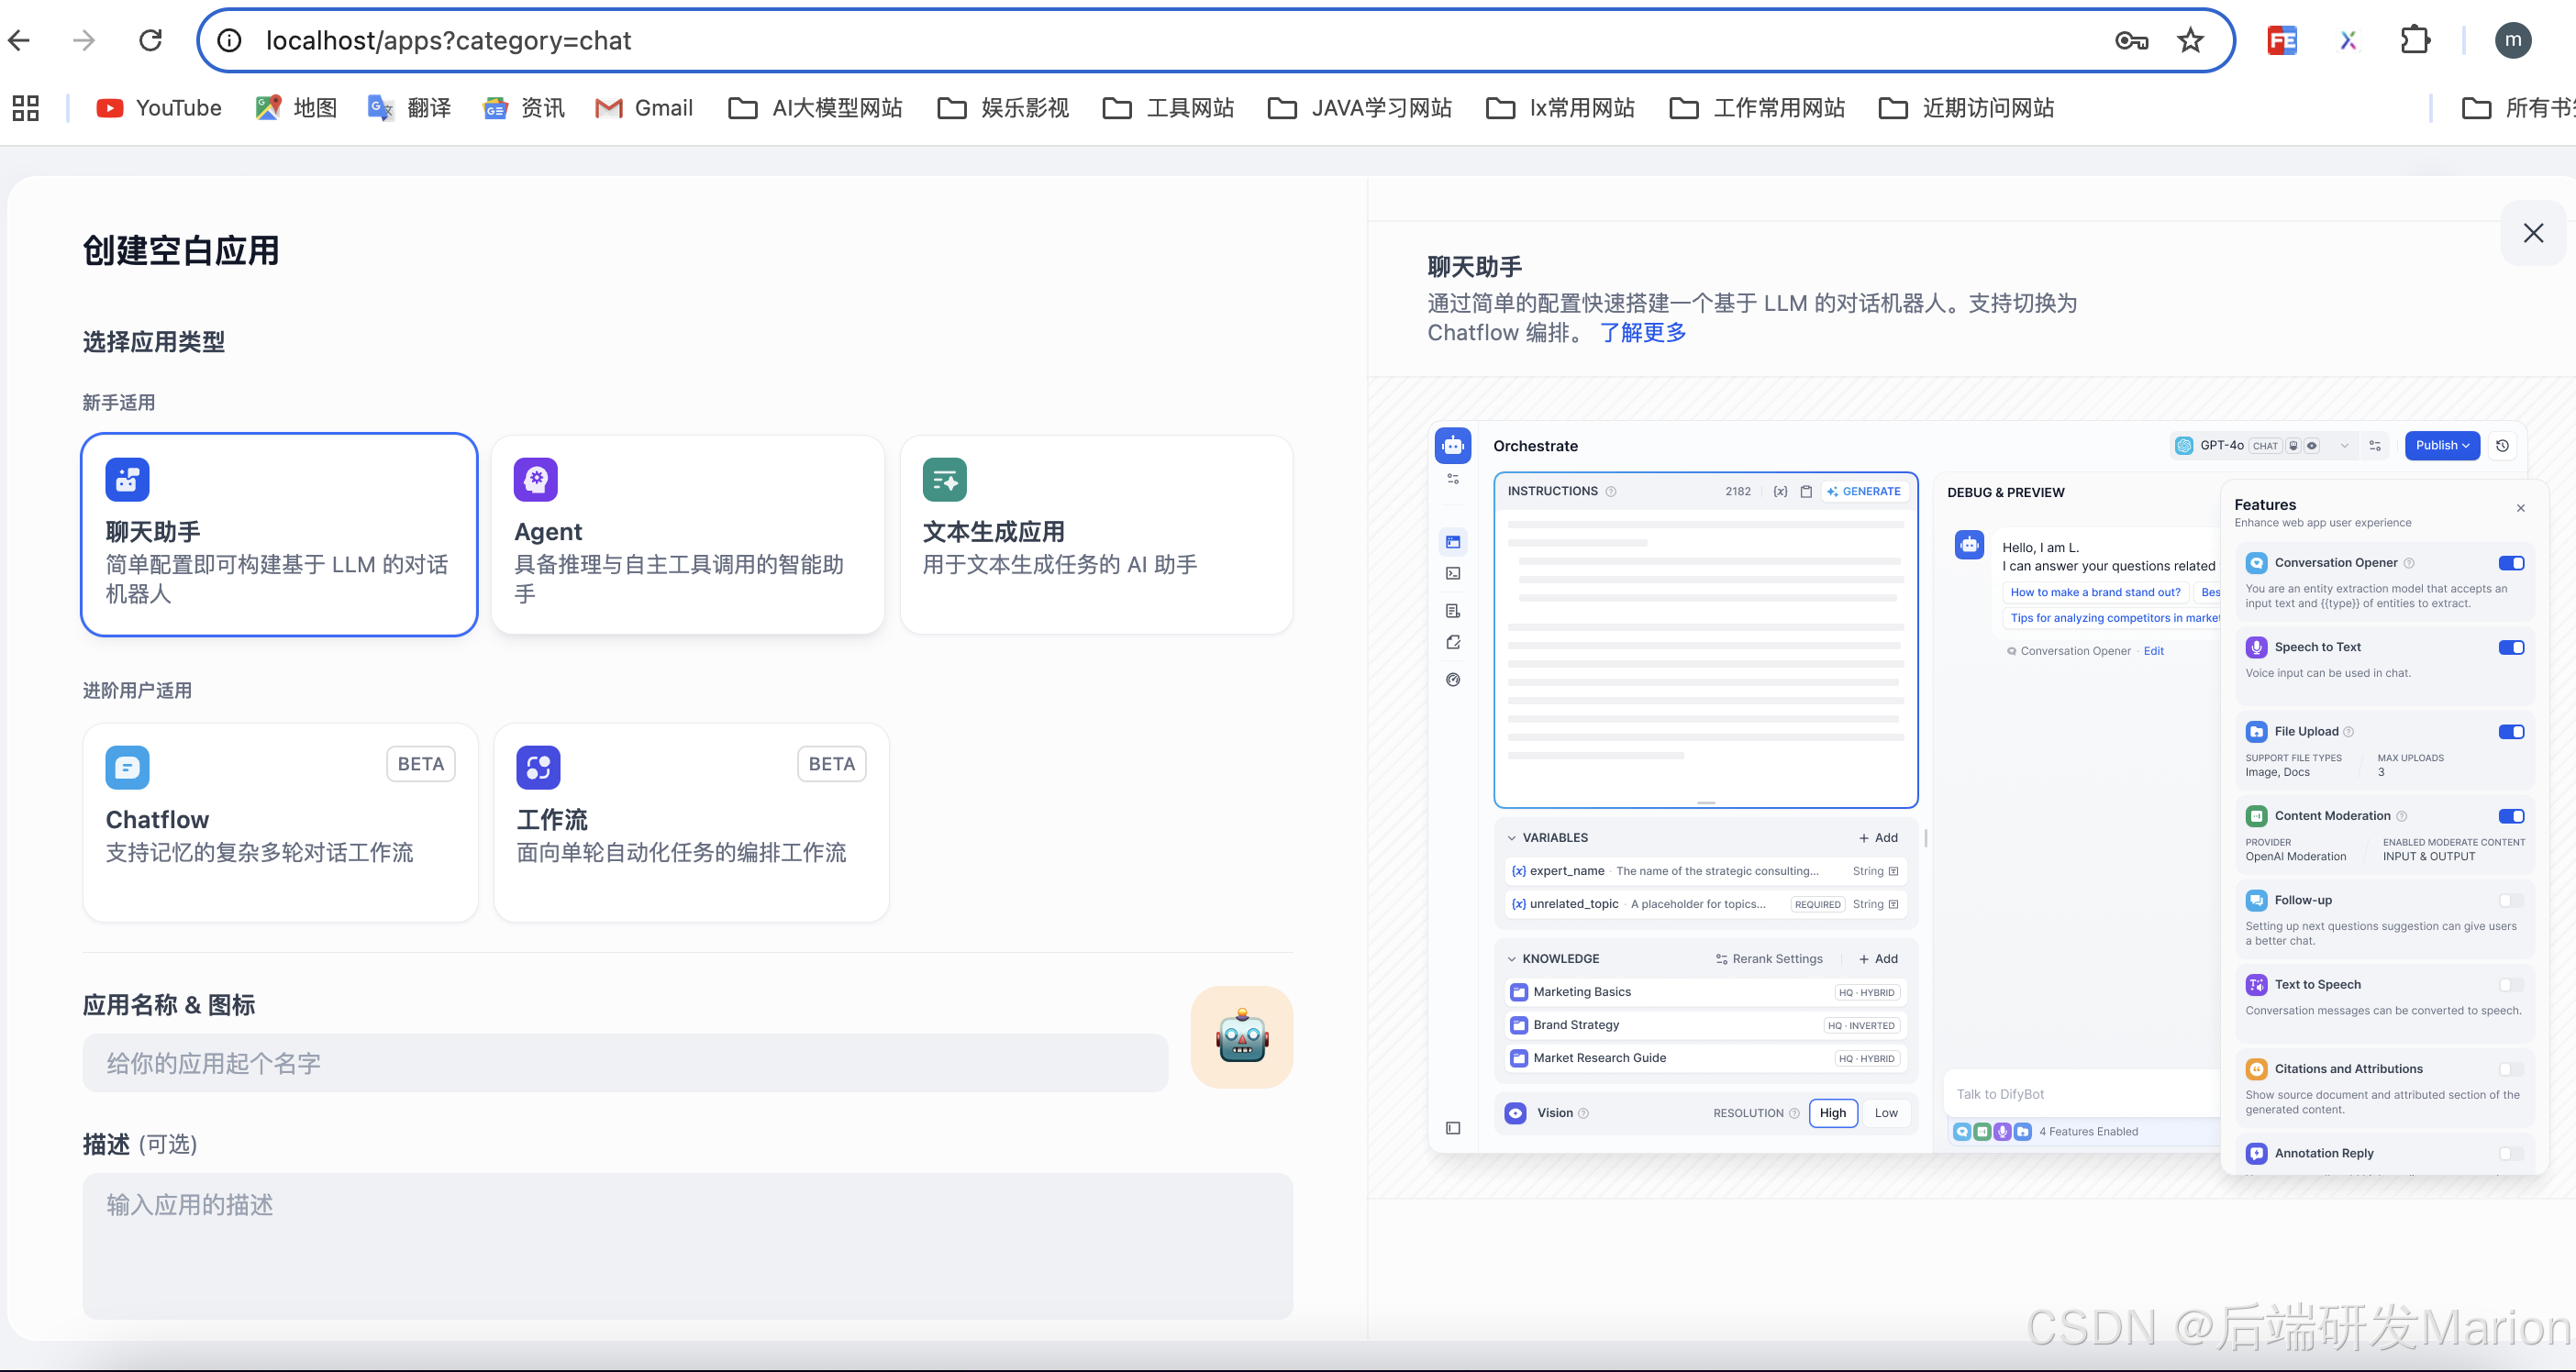The width and height of the screenshot is (2576, 1372).
Task: Toggle the Speech to Text switch
Action: click(x=2510, y=647)
